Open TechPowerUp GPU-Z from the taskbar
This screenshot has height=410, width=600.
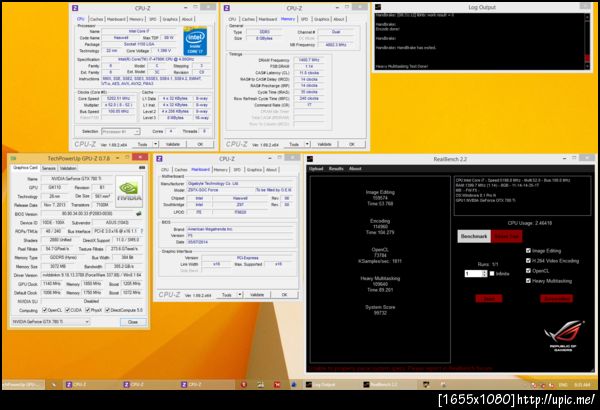click(23, 384)
